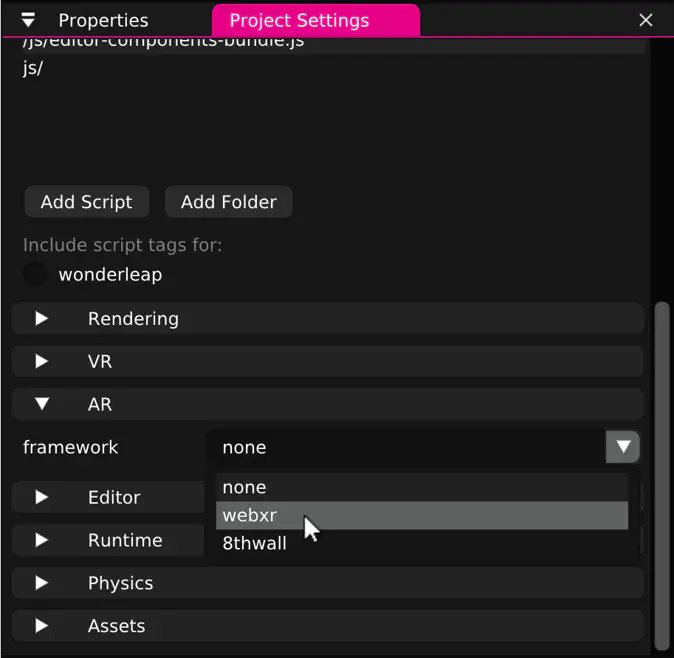
Task: Expand the Editor section triangle
Action: pyautogui.click(x=42, y=497)
